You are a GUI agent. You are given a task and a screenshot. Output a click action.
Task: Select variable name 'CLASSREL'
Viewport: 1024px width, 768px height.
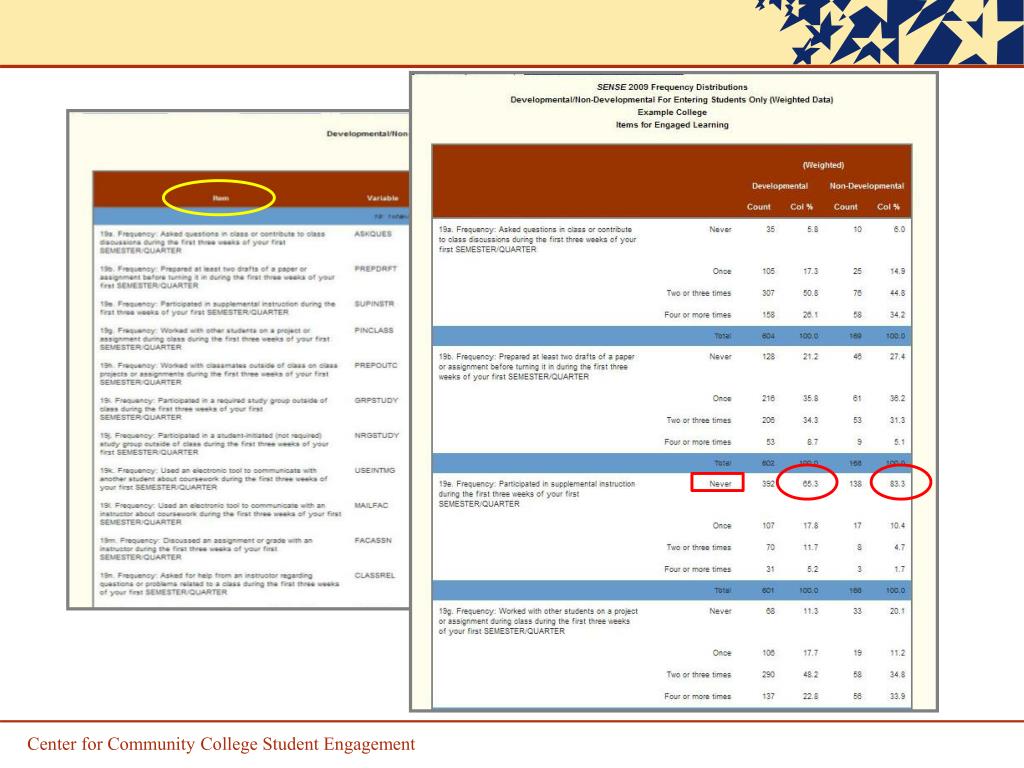click(x=375, y=576)
